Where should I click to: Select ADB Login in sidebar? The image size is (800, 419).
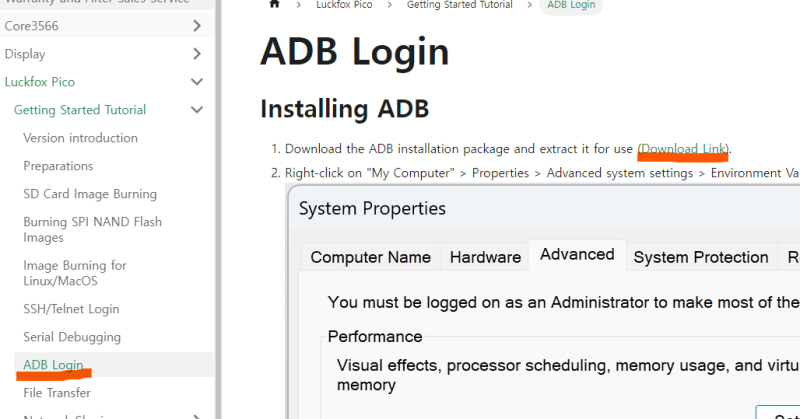53,365
